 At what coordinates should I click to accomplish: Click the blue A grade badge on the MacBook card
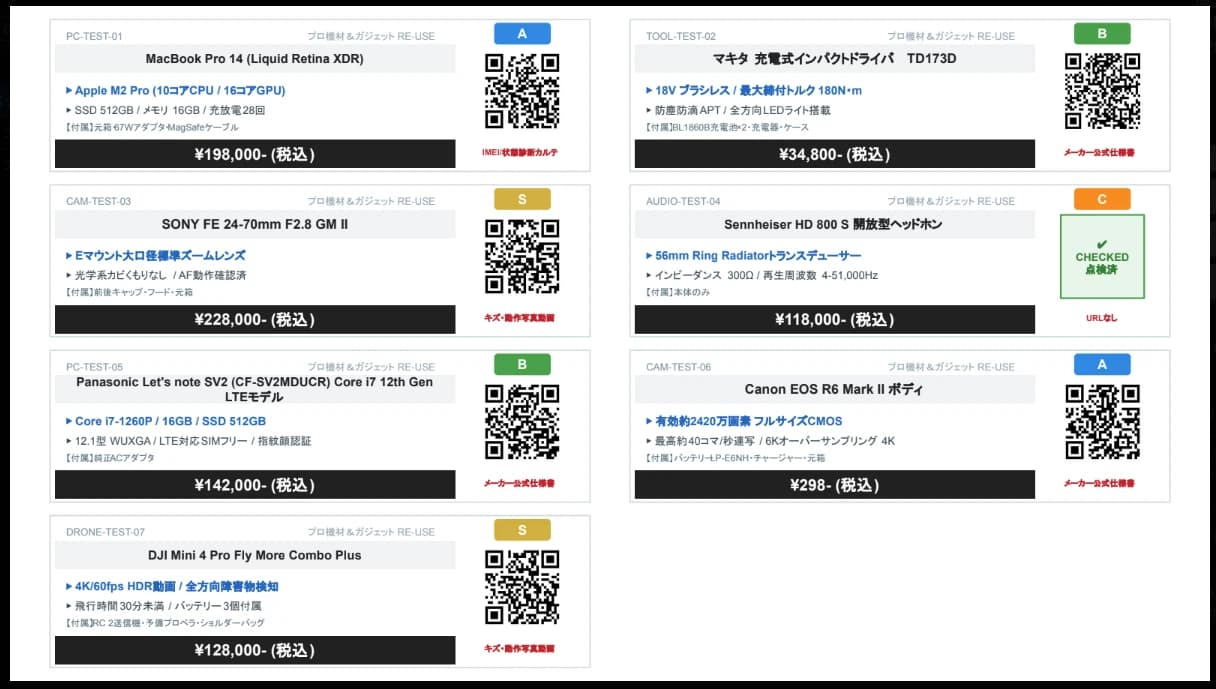(522, 34)
